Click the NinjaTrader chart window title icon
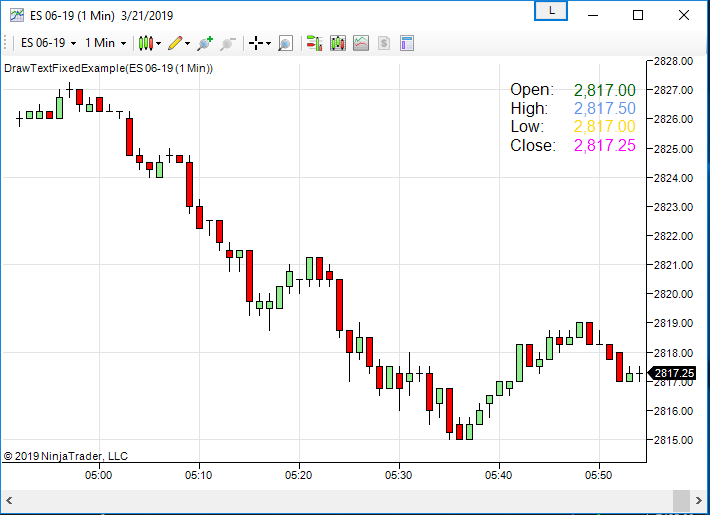 point(17,15)
